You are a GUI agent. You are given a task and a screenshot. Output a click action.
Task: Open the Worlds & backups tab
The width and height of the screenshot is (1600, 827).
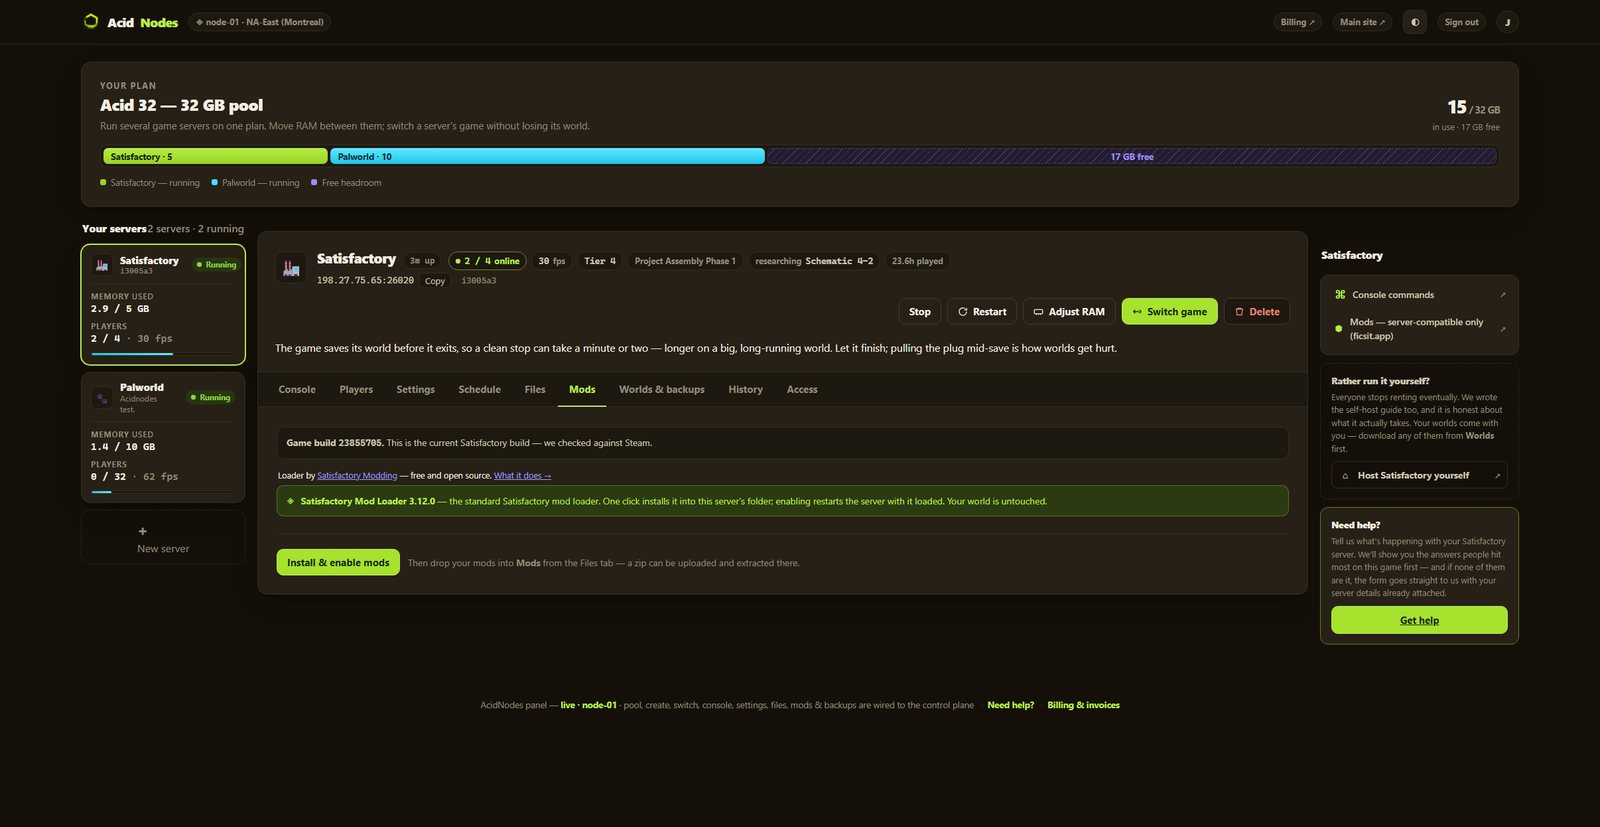coord(662,389)
